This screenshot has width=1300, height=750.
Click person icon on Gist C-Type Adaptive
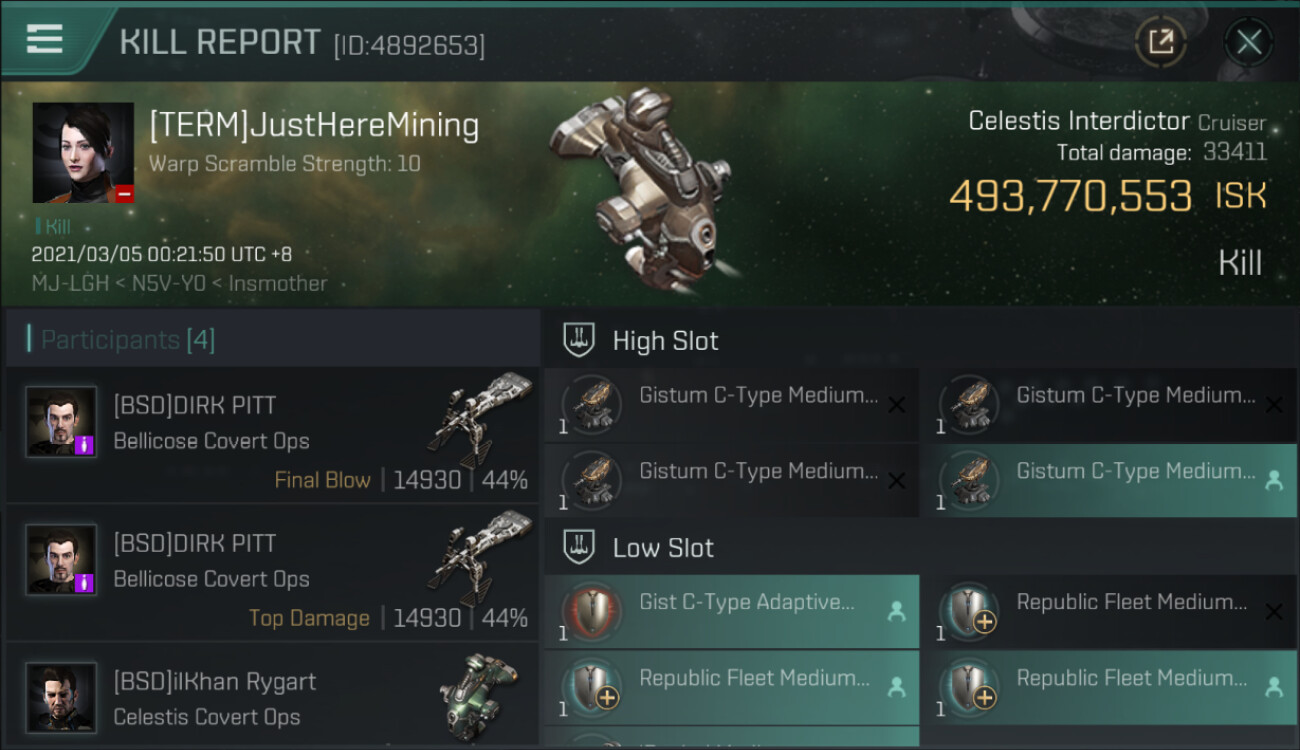(x=896, y=612)
